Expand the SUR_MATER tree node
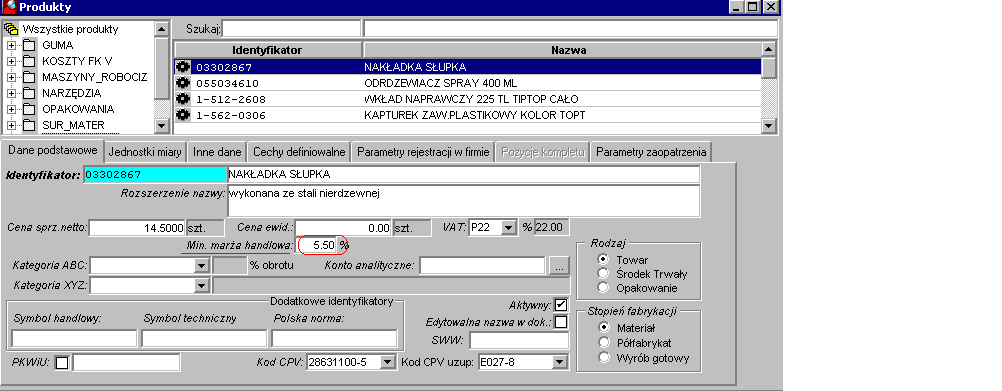 coord(11,125)
